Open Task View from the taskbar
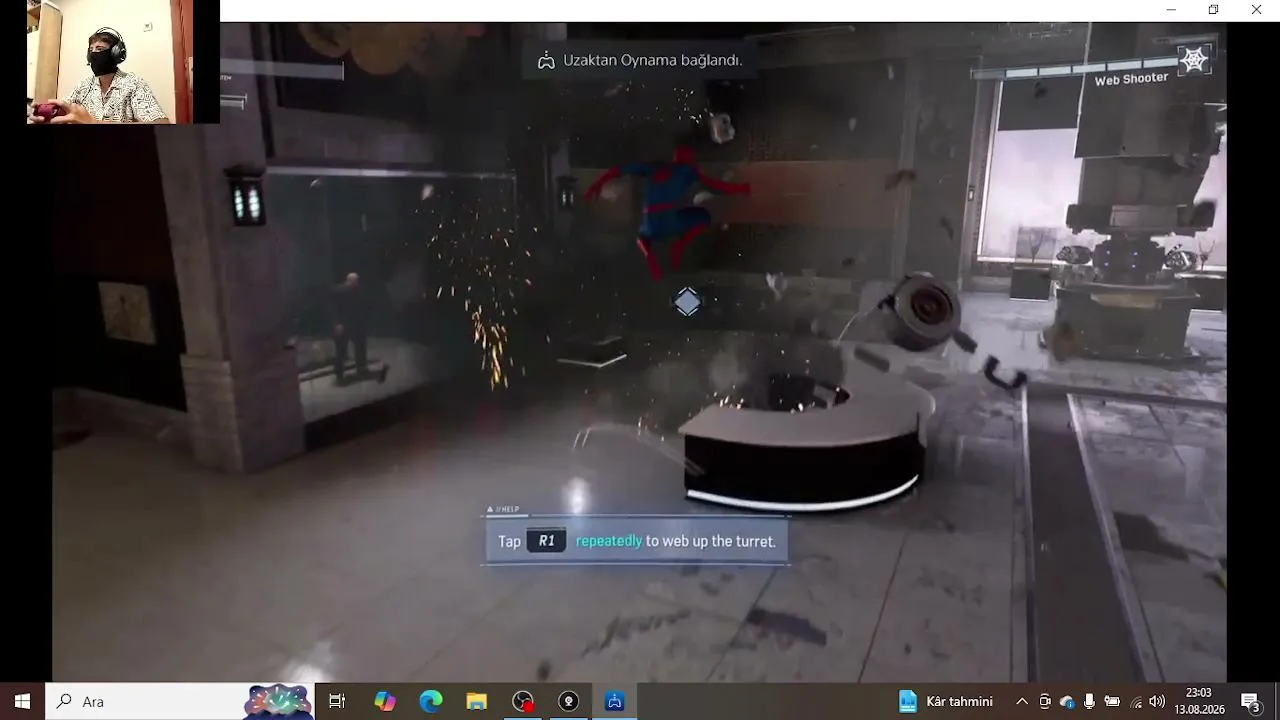Screen dimensions: 1280x720 click(337, 701)
